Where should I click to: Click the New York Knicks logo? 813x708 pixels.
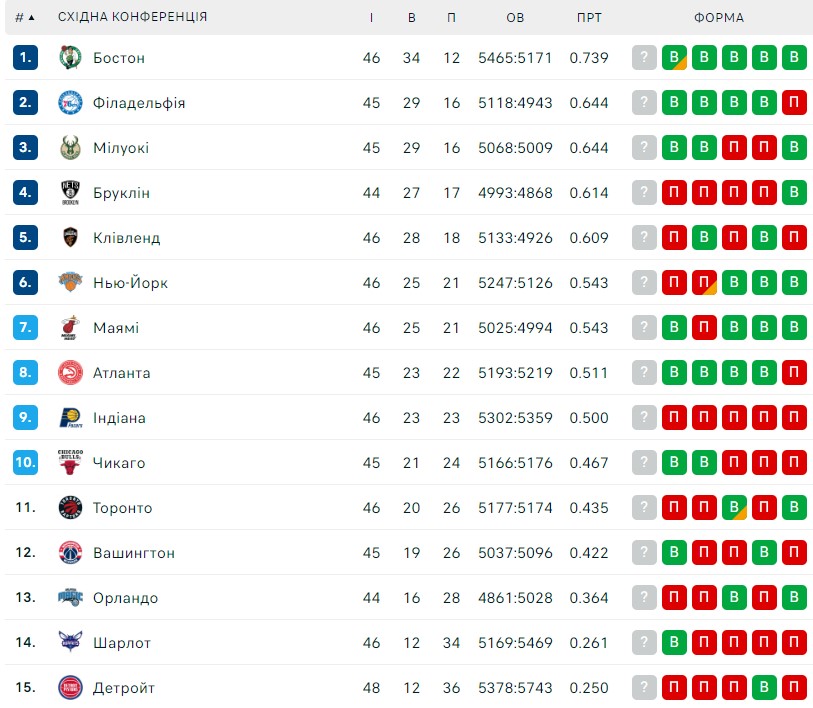[x=70, y=283]
